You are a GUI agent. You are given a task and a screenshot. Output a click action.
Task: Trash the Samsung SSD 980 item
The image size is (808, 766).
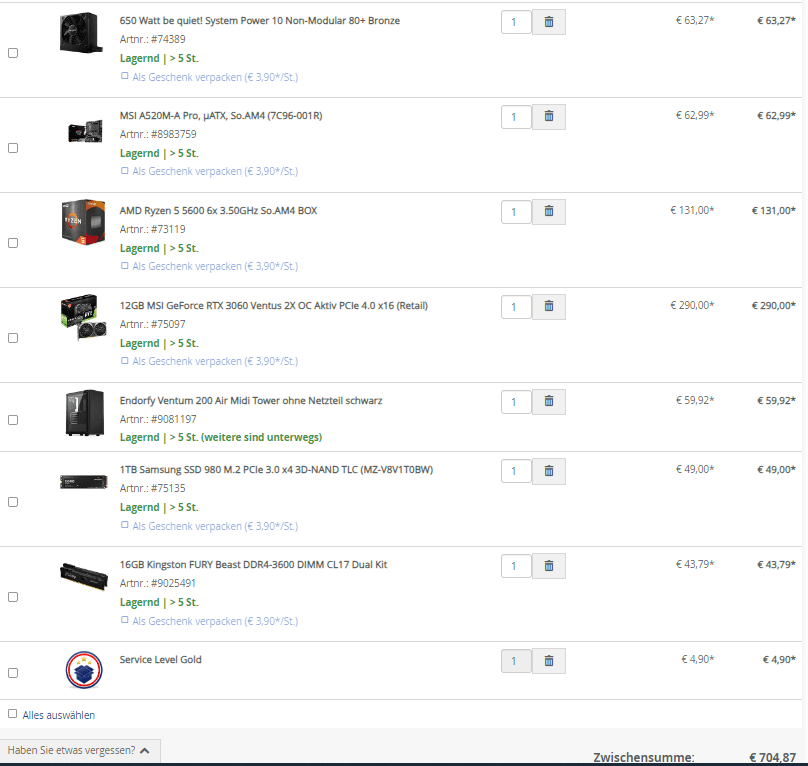[x=549, y=471]
